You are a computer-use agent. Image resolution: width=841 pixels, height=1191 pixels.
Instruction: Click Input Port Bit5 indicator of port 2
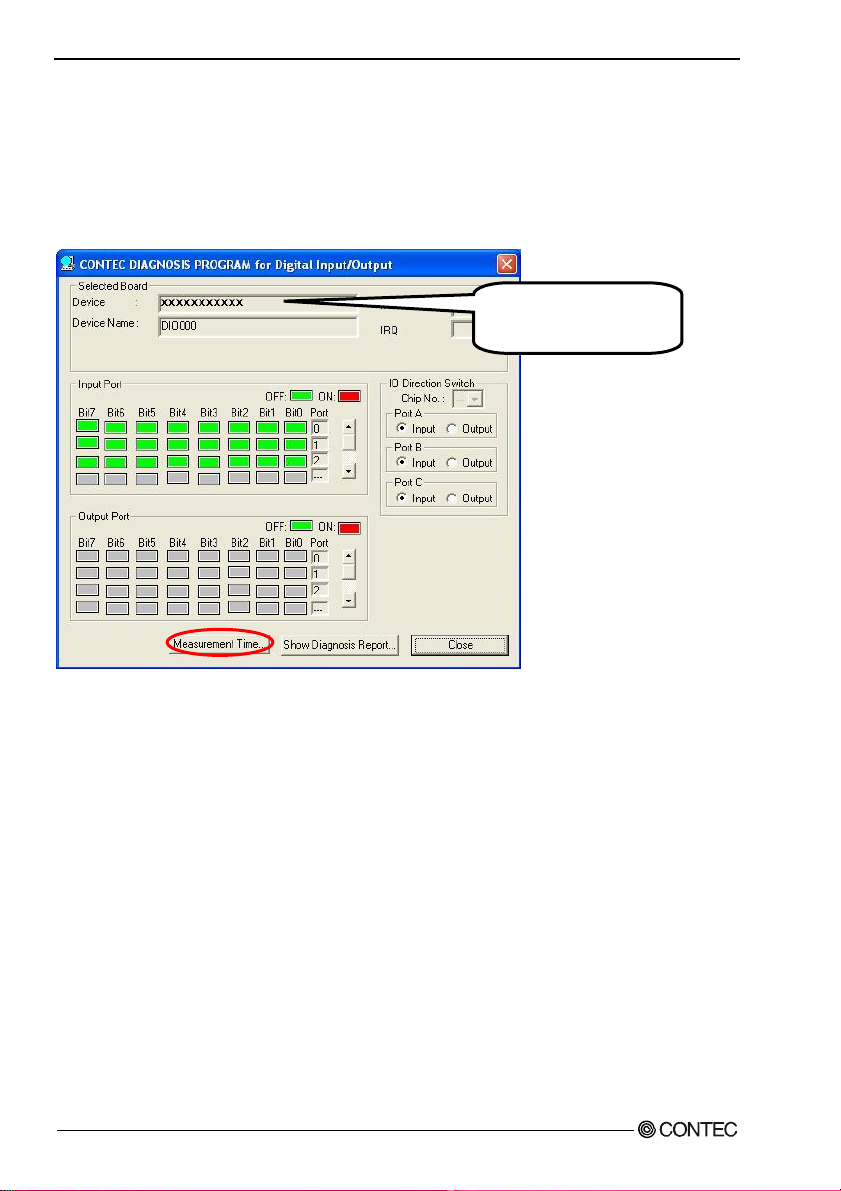coord(147,462)
